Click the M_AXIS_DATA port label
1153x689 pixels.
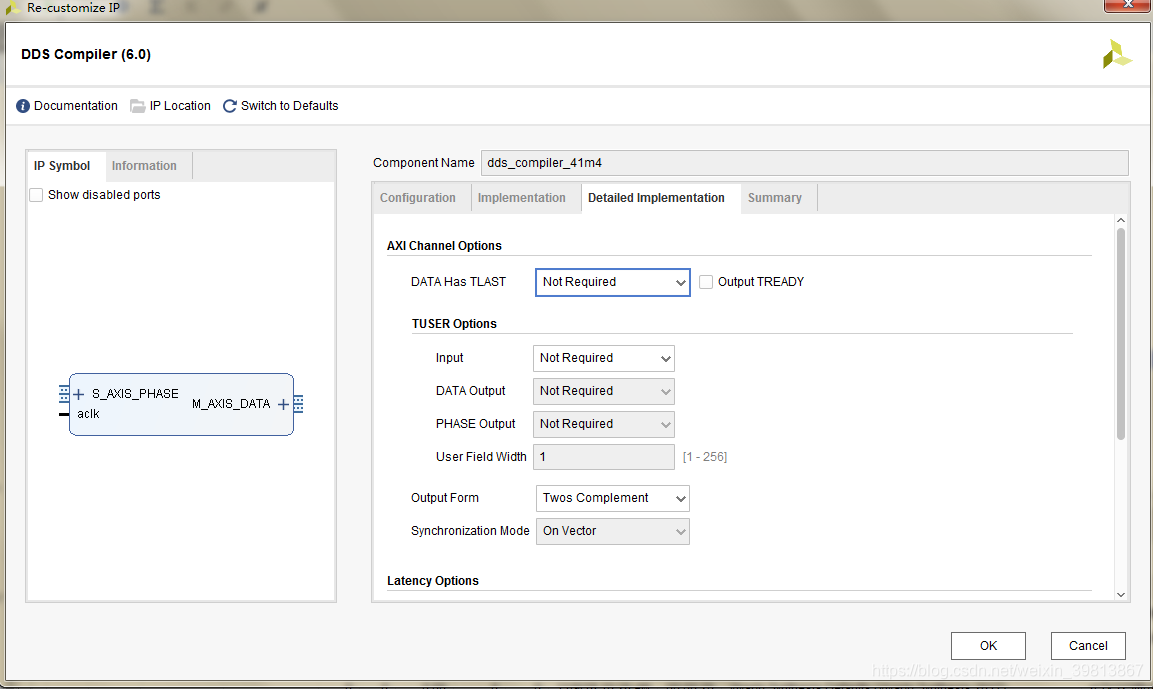[231, 404]
